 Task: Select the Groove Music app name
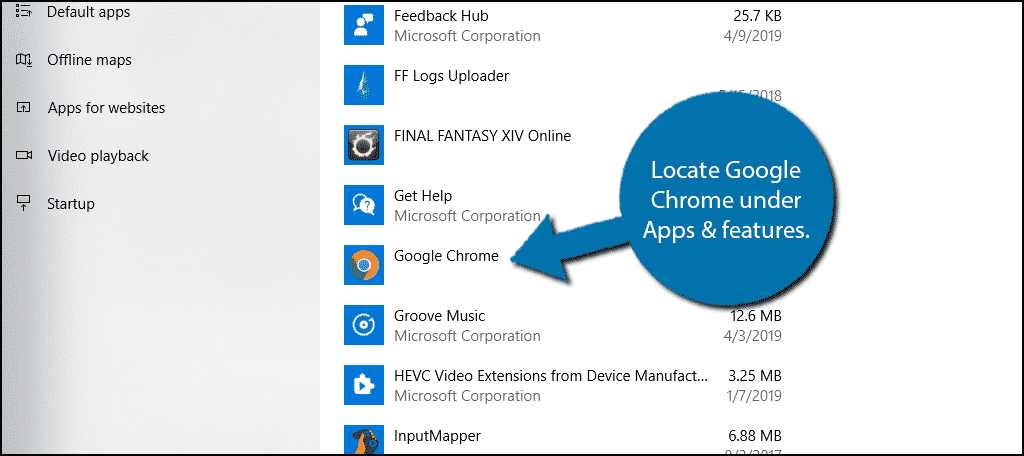click(440, 316)
